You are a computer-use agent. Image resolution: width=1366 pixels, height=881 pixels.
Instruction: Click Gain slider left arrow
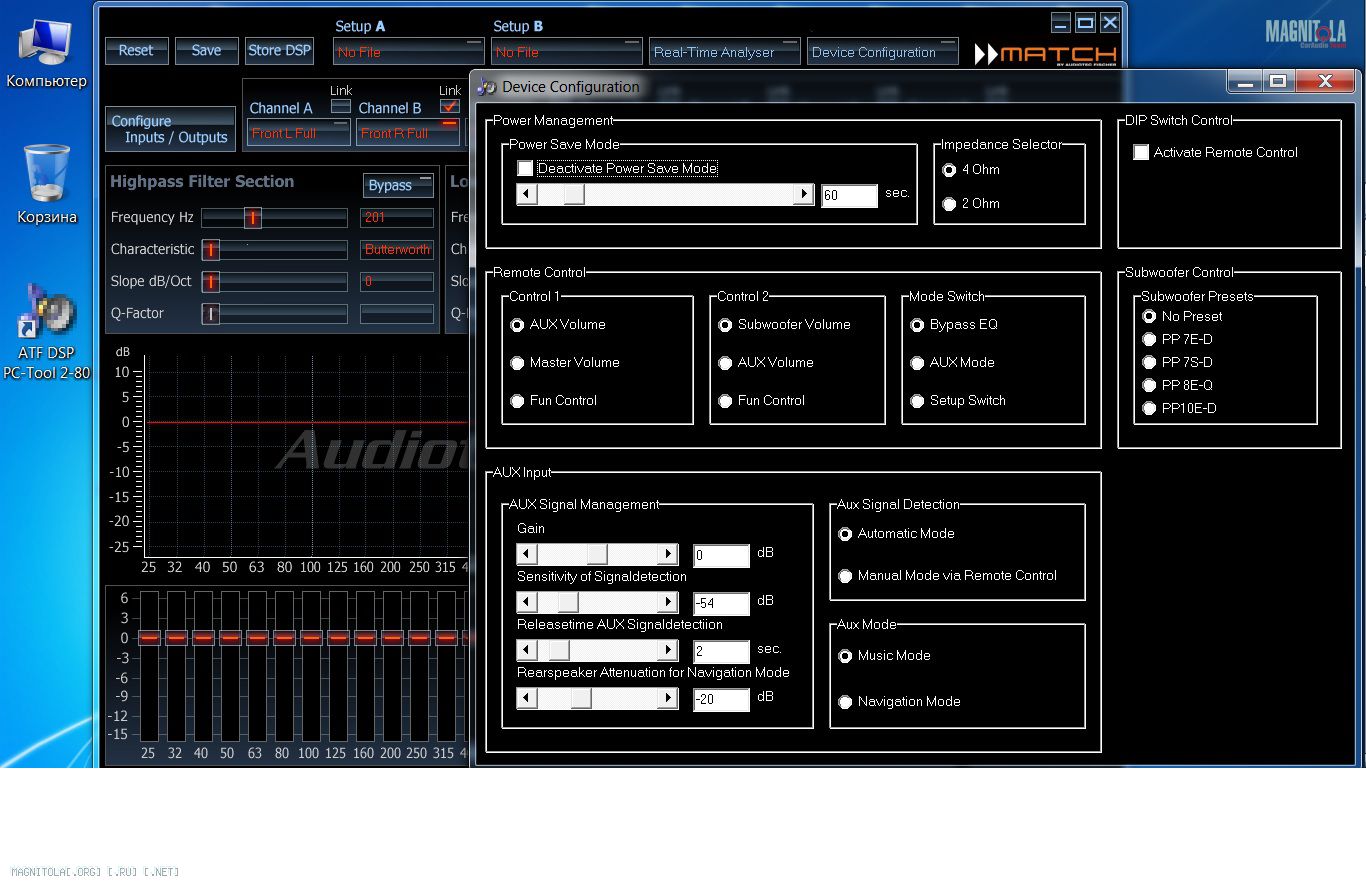527,554
